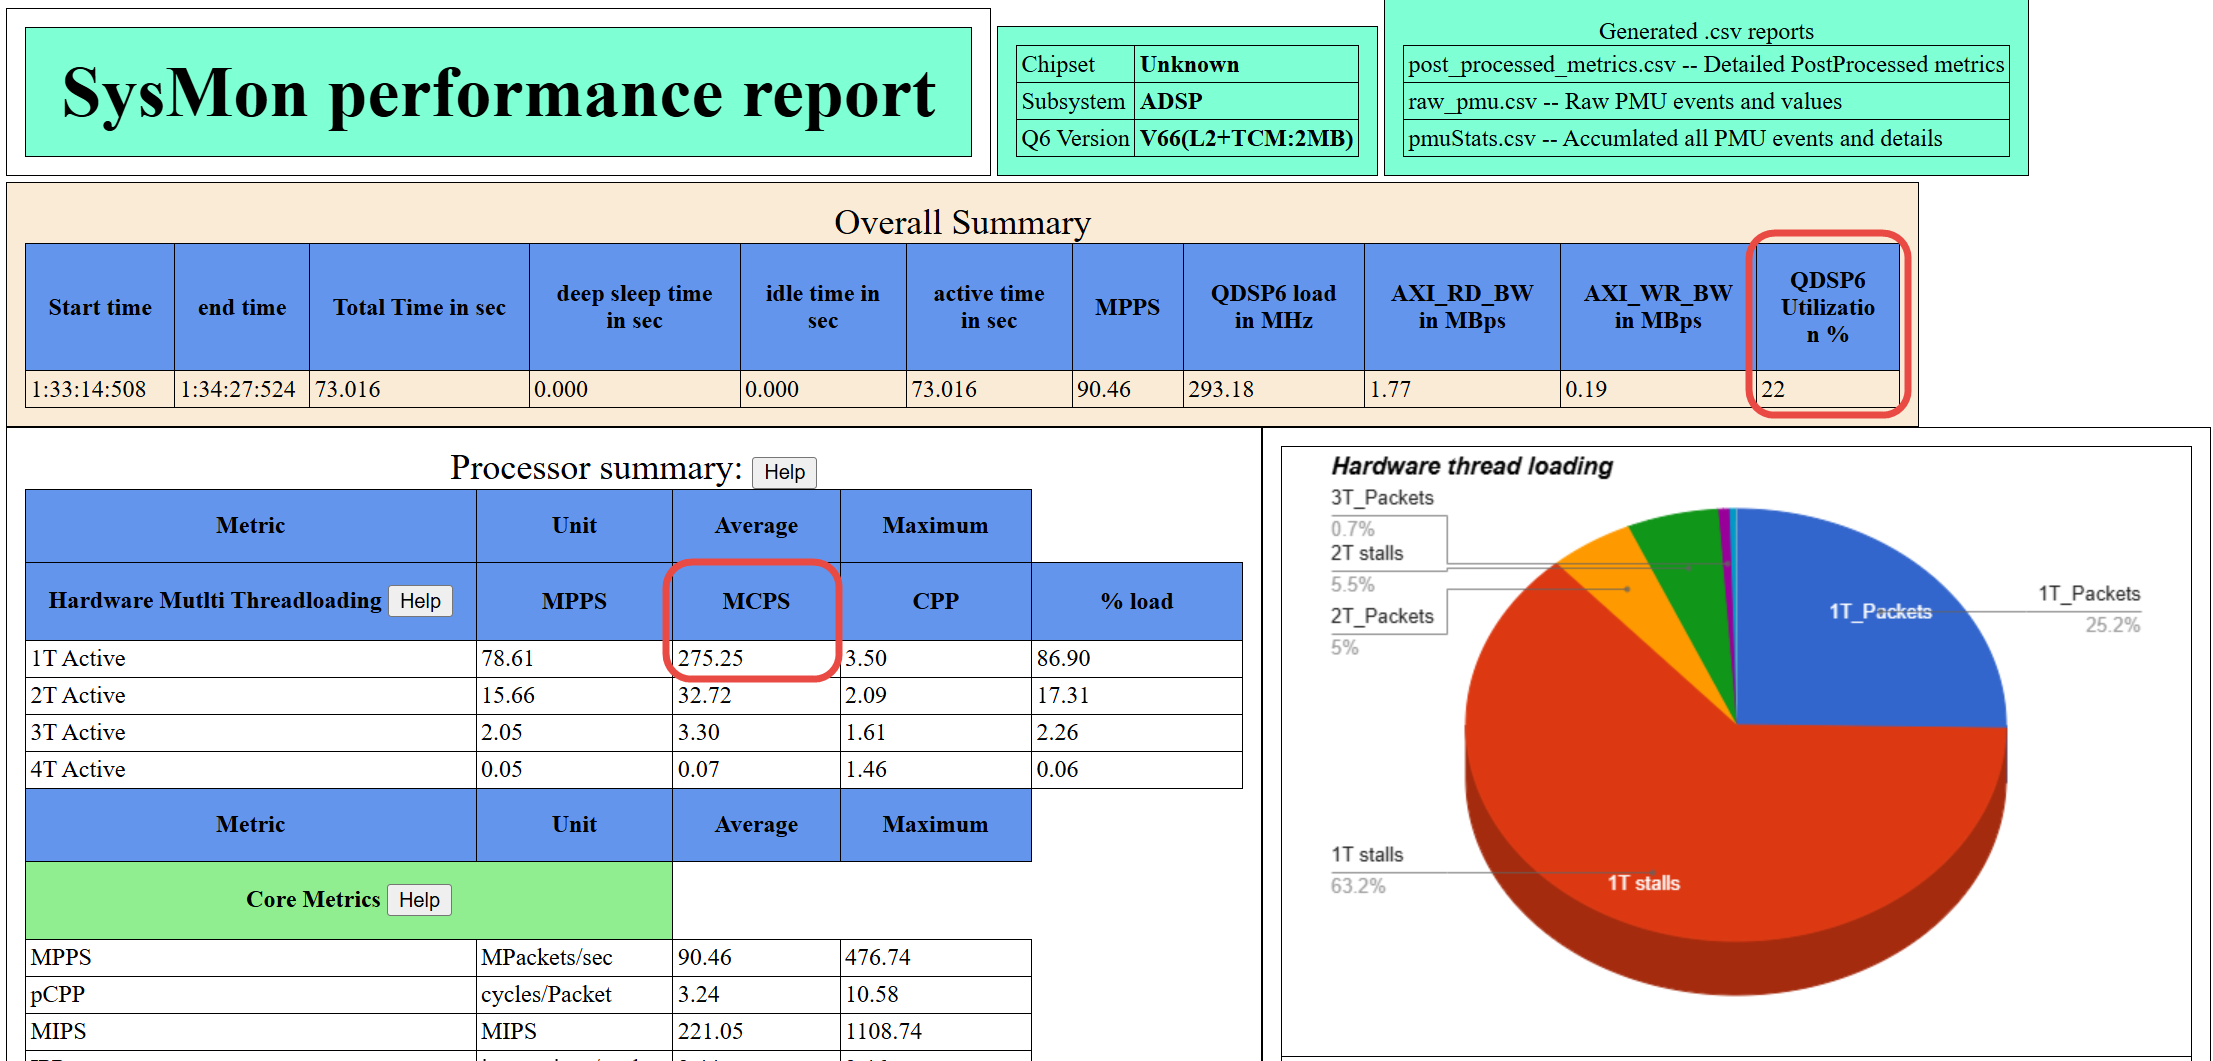Open Help for Hardware Multi Threadloading
The width and height of the screenshot is (2213, 1061).
point(420,601)
